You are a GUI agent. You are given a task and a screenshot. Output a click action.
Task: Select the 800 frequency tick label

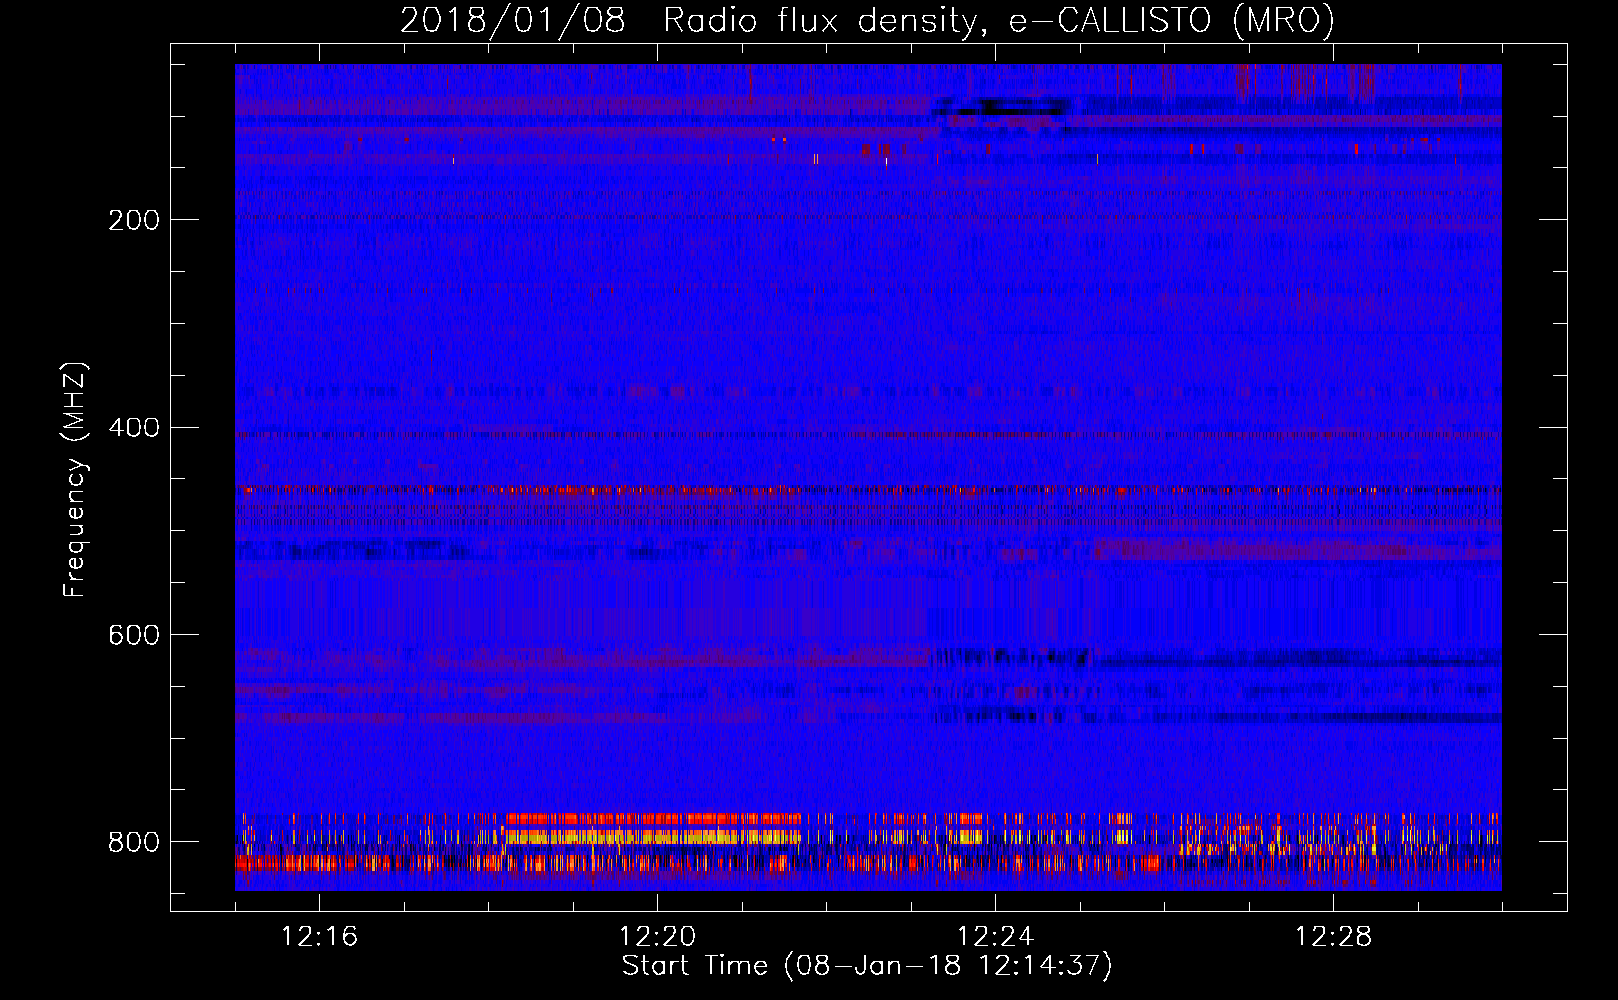pyautogui.click(x=134, y=842)
